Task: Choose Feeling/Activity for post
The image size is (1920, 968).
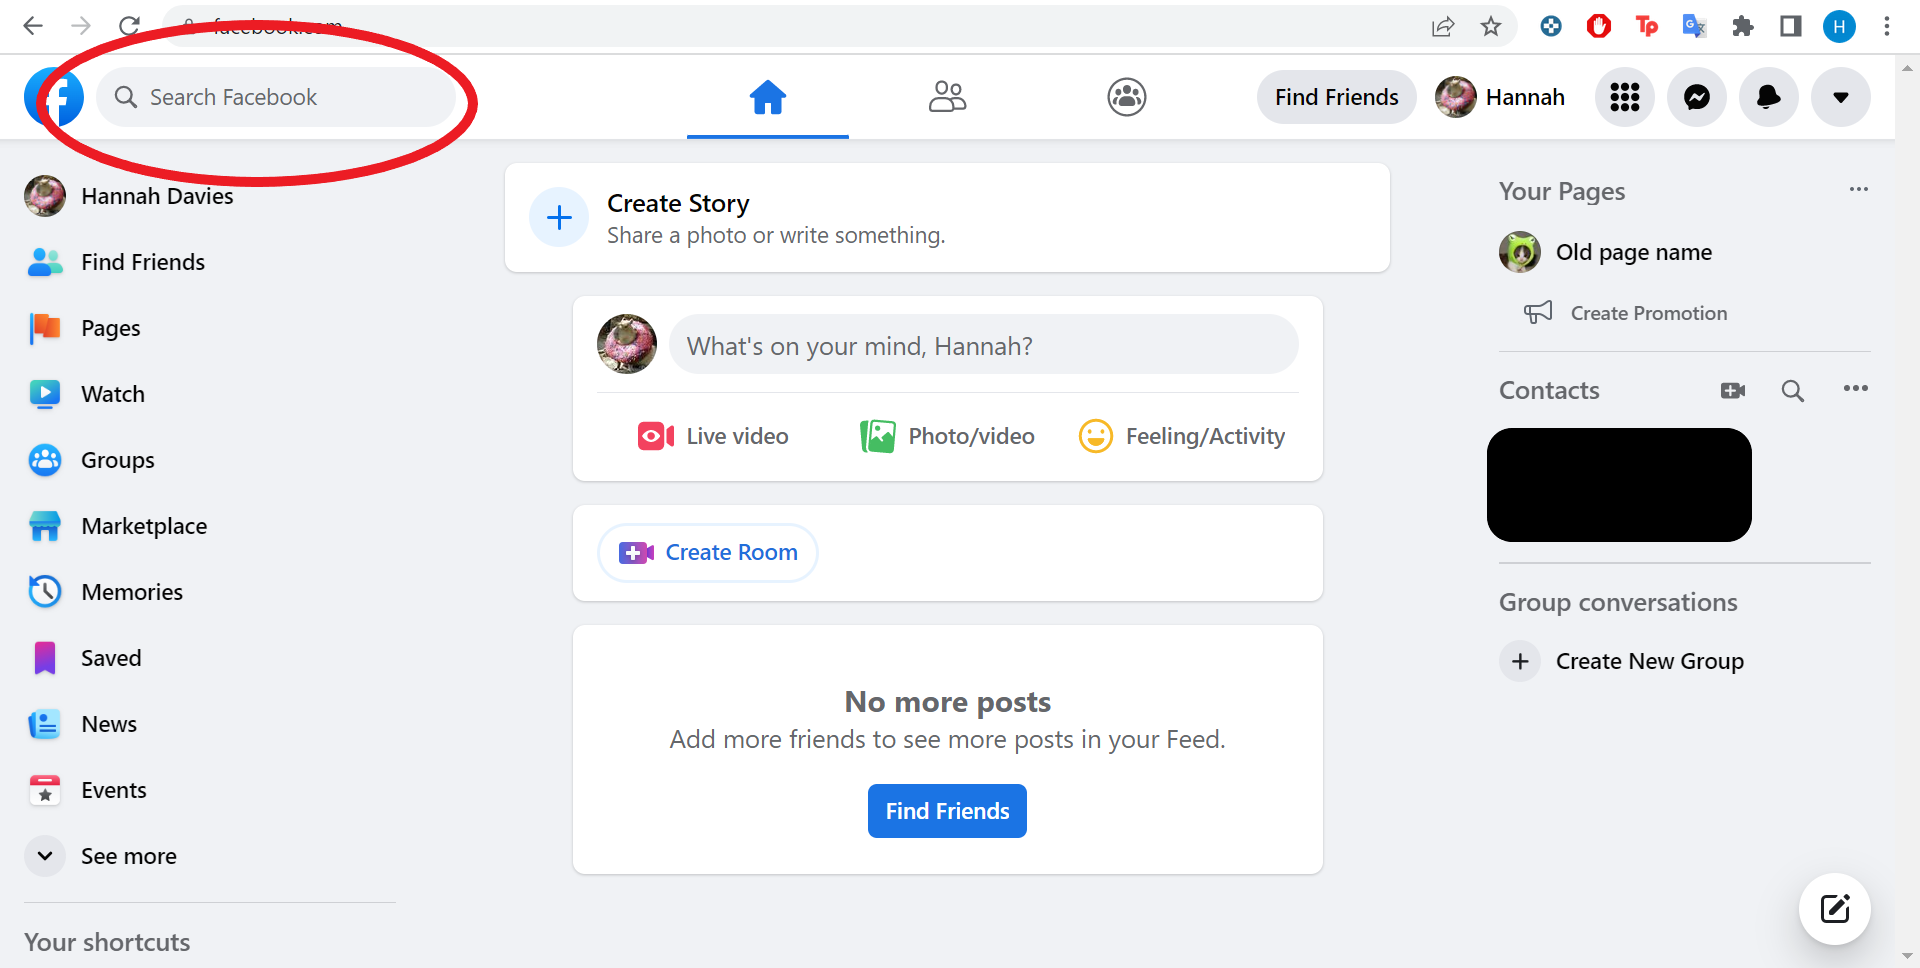Action: click(x=1182, y=436)
